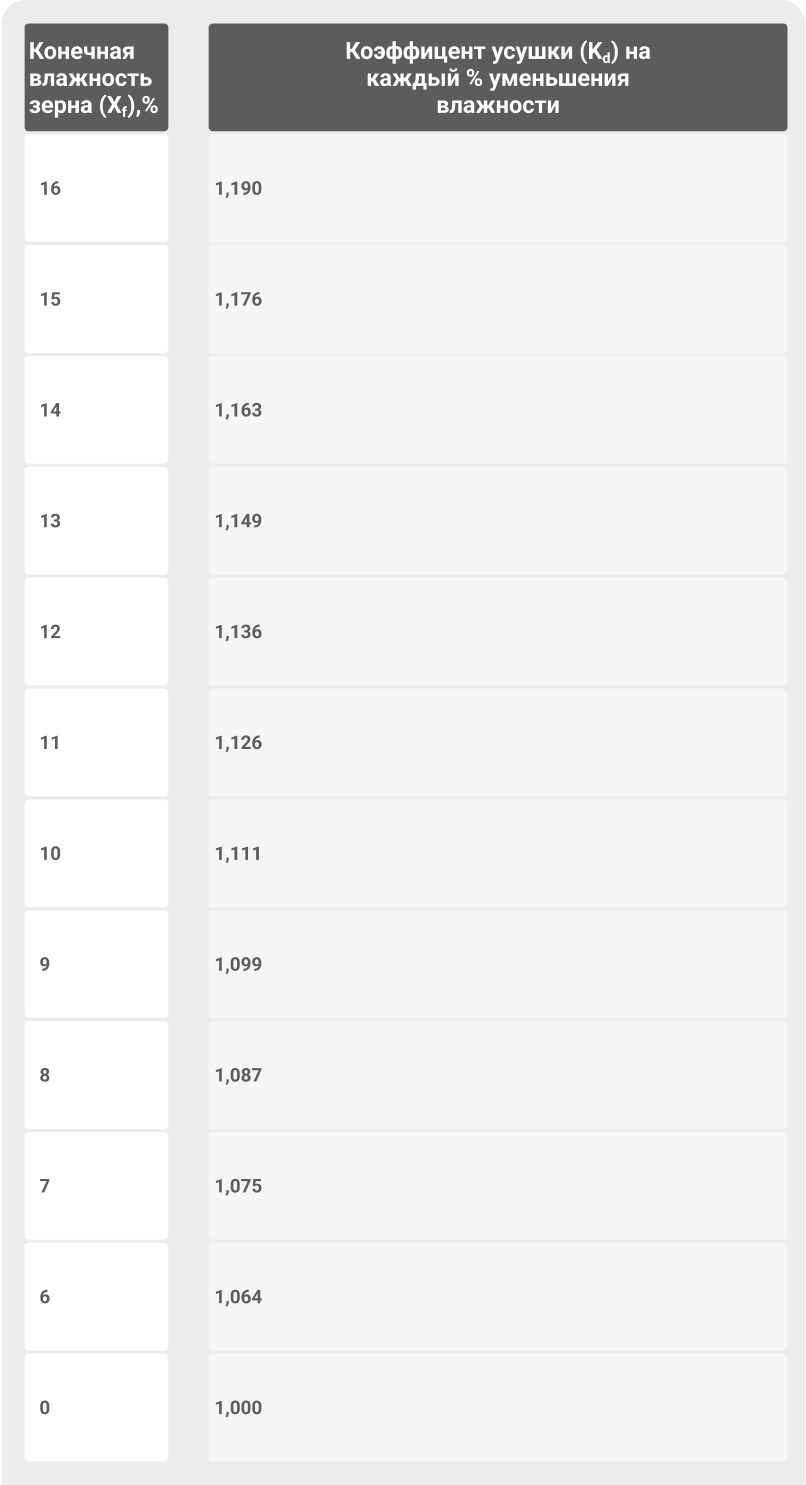This screenshot has width=806, height=1485.
Task: Click the coefficient cell showing 1,075
Action: tap(497, 1187)
